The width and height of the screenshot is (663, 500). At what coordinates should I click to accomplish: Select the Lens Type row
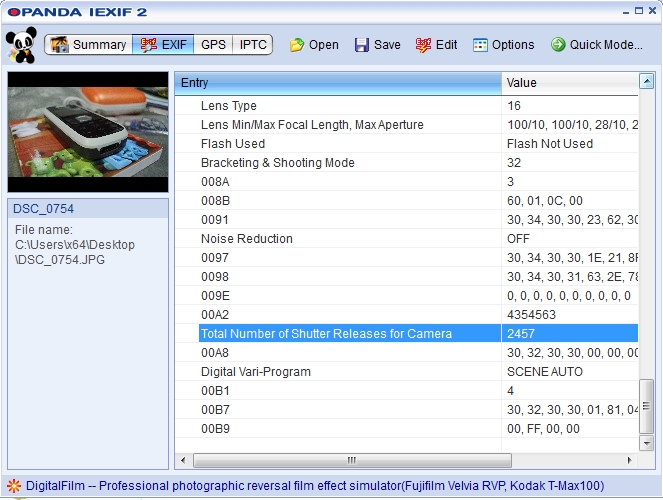(x=407, y=106)
